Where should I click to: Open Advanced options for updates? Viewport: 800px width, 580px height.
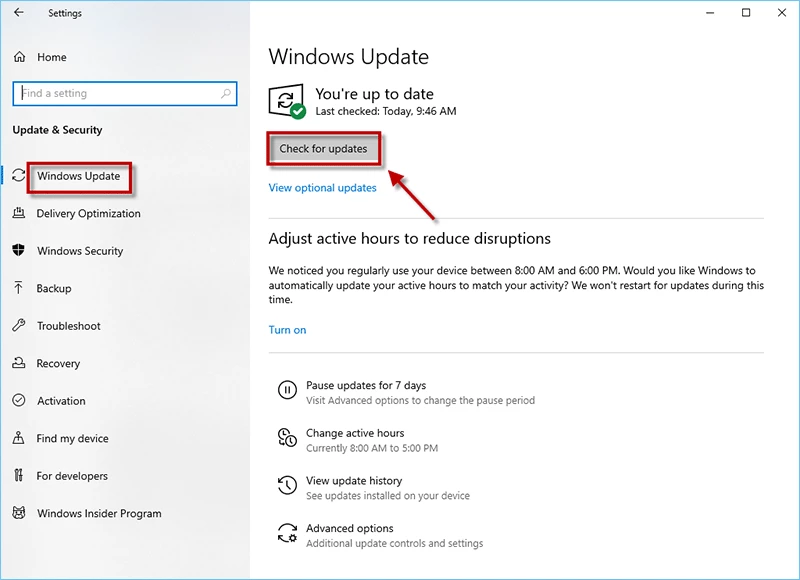349,528
